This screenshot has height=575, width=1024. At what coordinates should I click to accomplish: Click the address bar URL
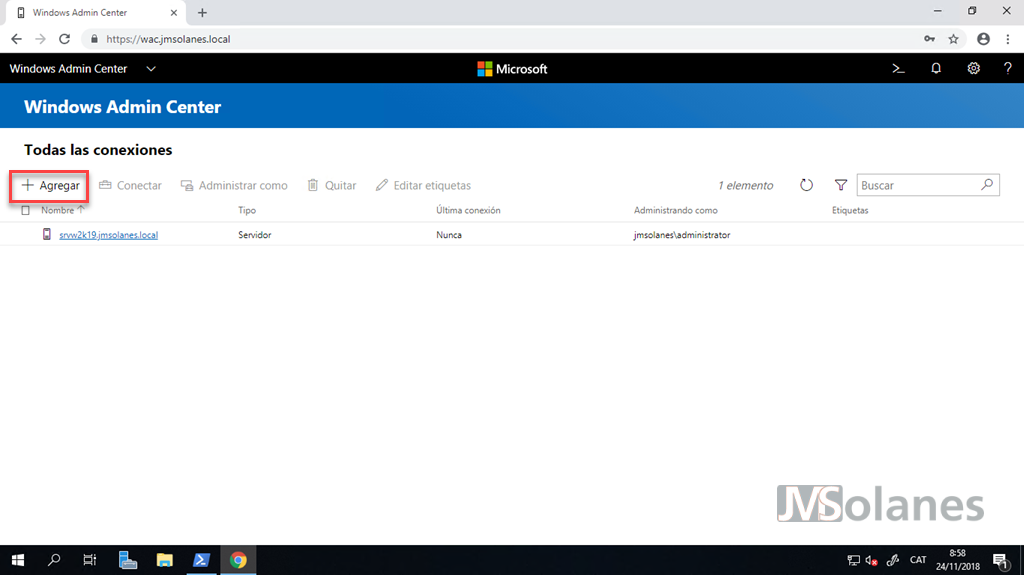168,39
